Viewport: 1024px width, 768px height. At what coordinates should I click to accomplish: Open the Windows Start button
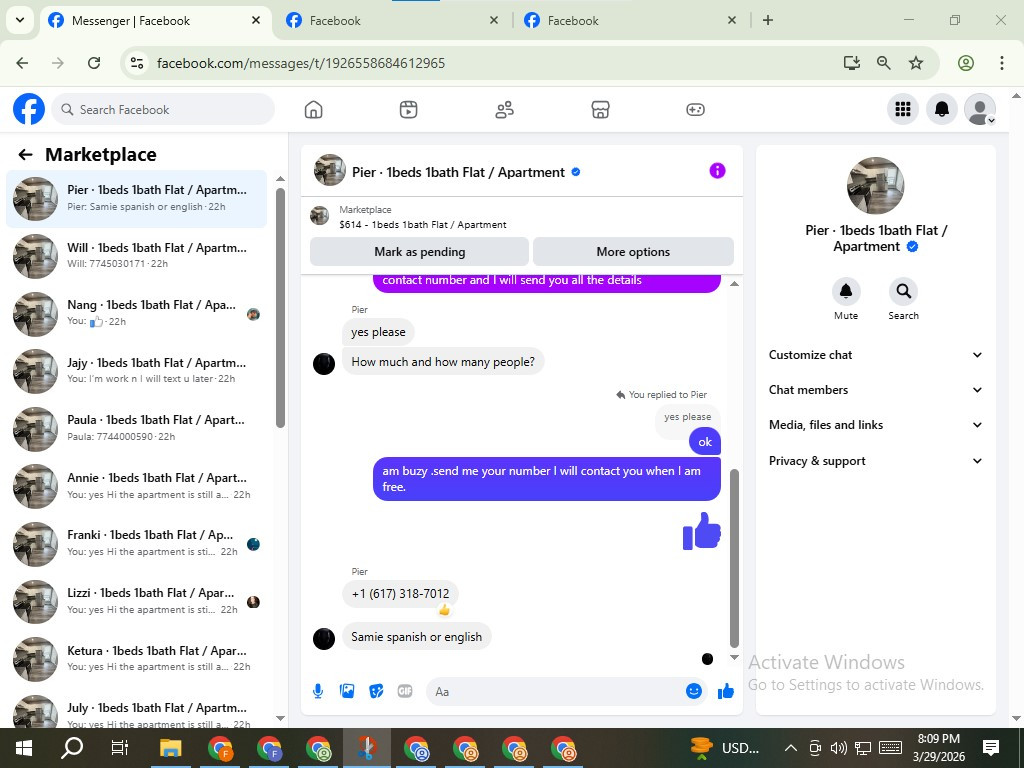click(24, 748)
